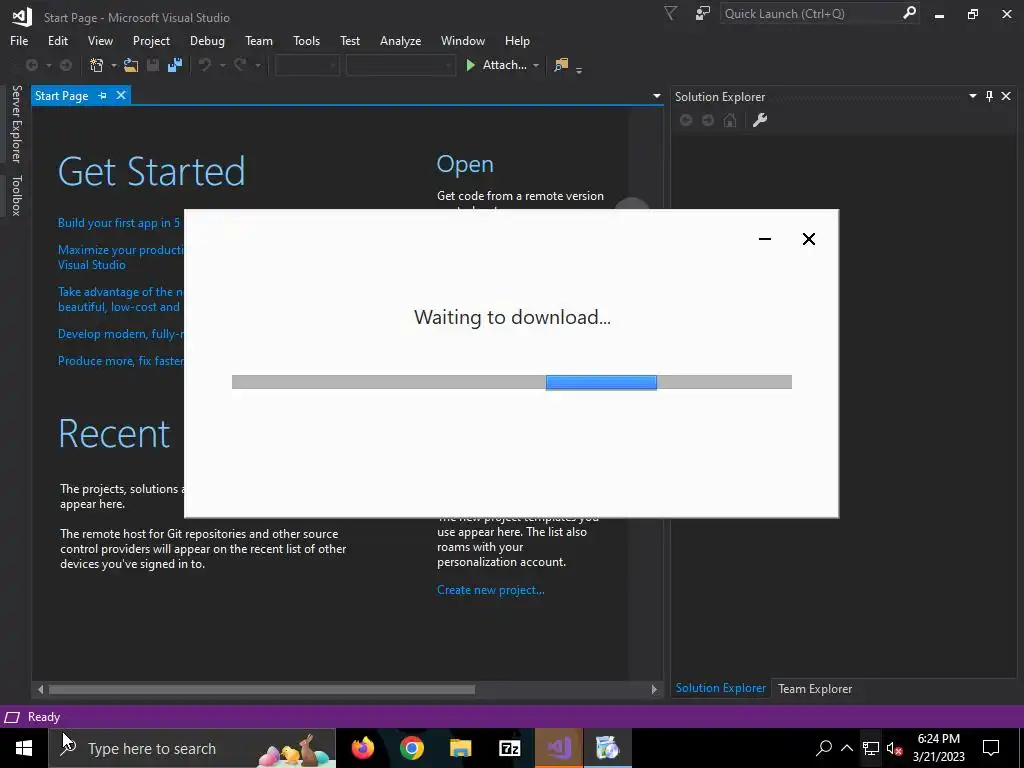
Task: Expand the Server Explorer side tab
Action: tap(16, 123)
